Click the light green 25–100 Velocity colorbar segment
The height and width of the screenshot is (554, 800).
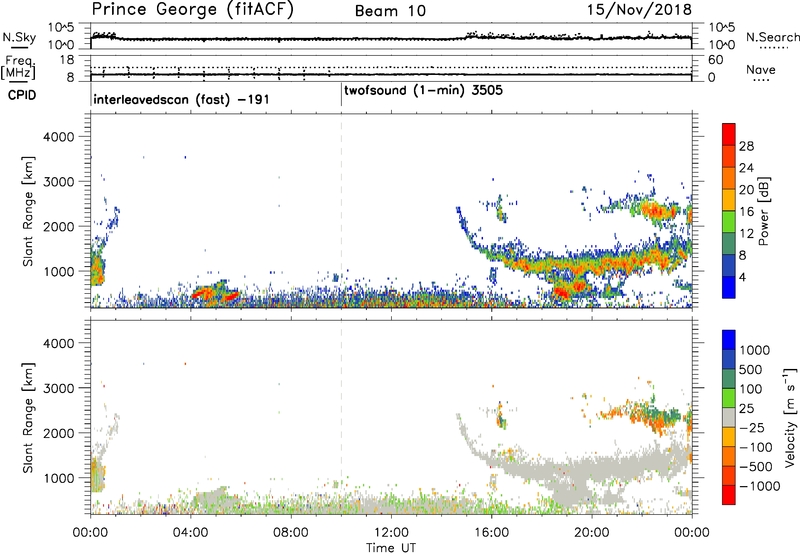(x=729, y=398)
